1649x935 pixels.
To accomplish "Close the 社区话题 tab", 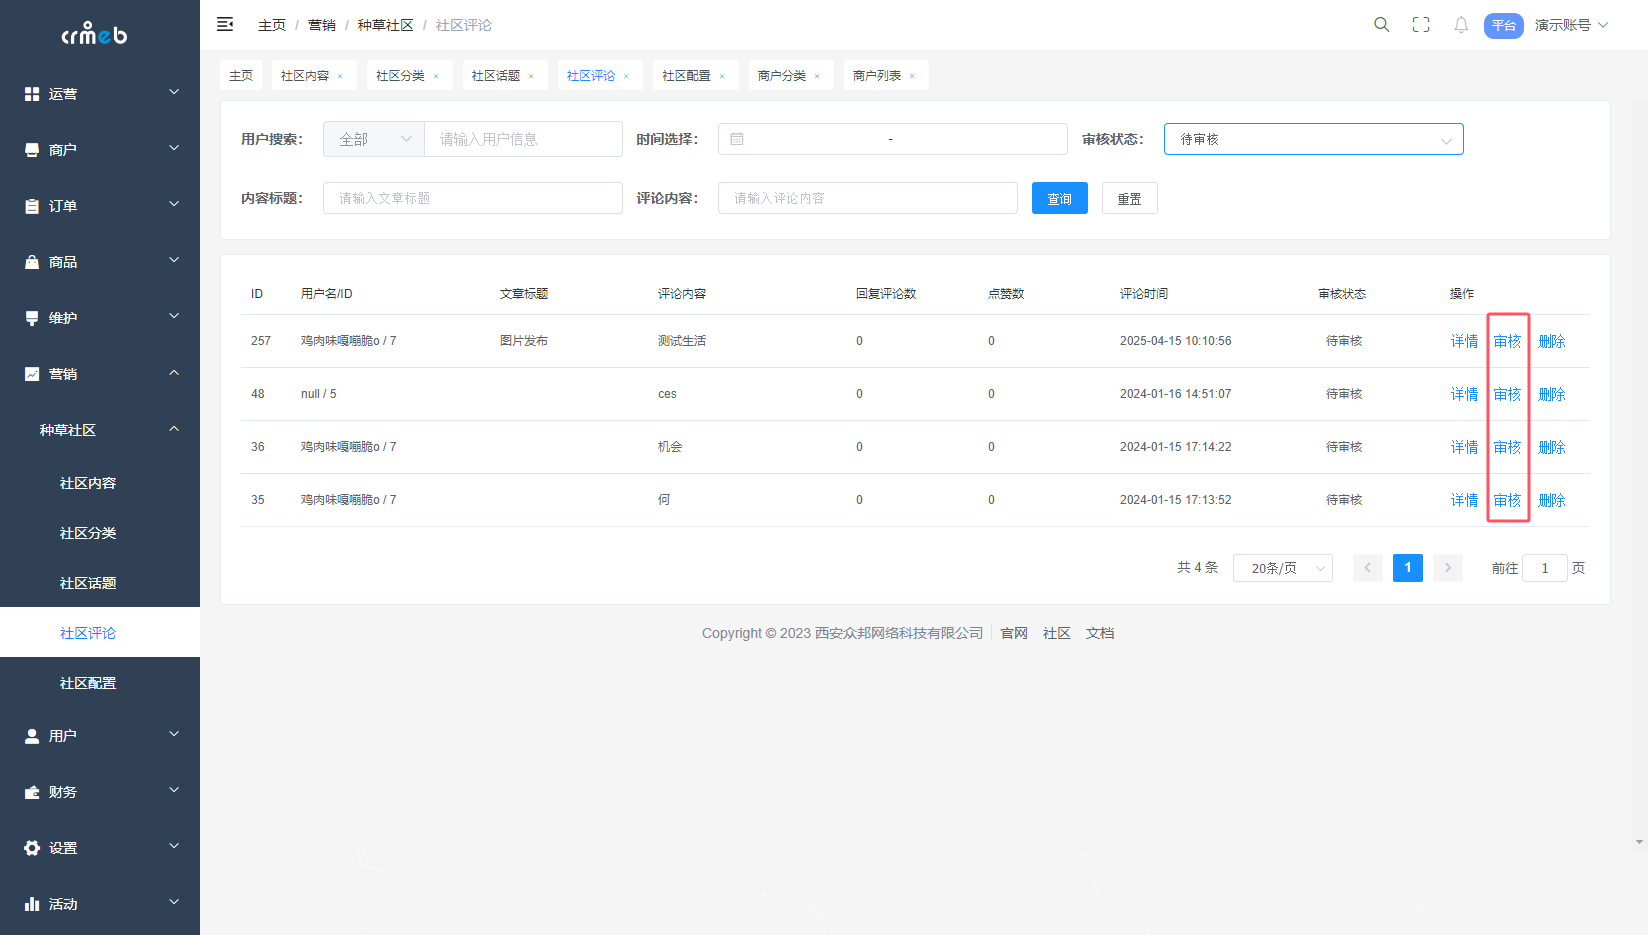I will point(531,76).
